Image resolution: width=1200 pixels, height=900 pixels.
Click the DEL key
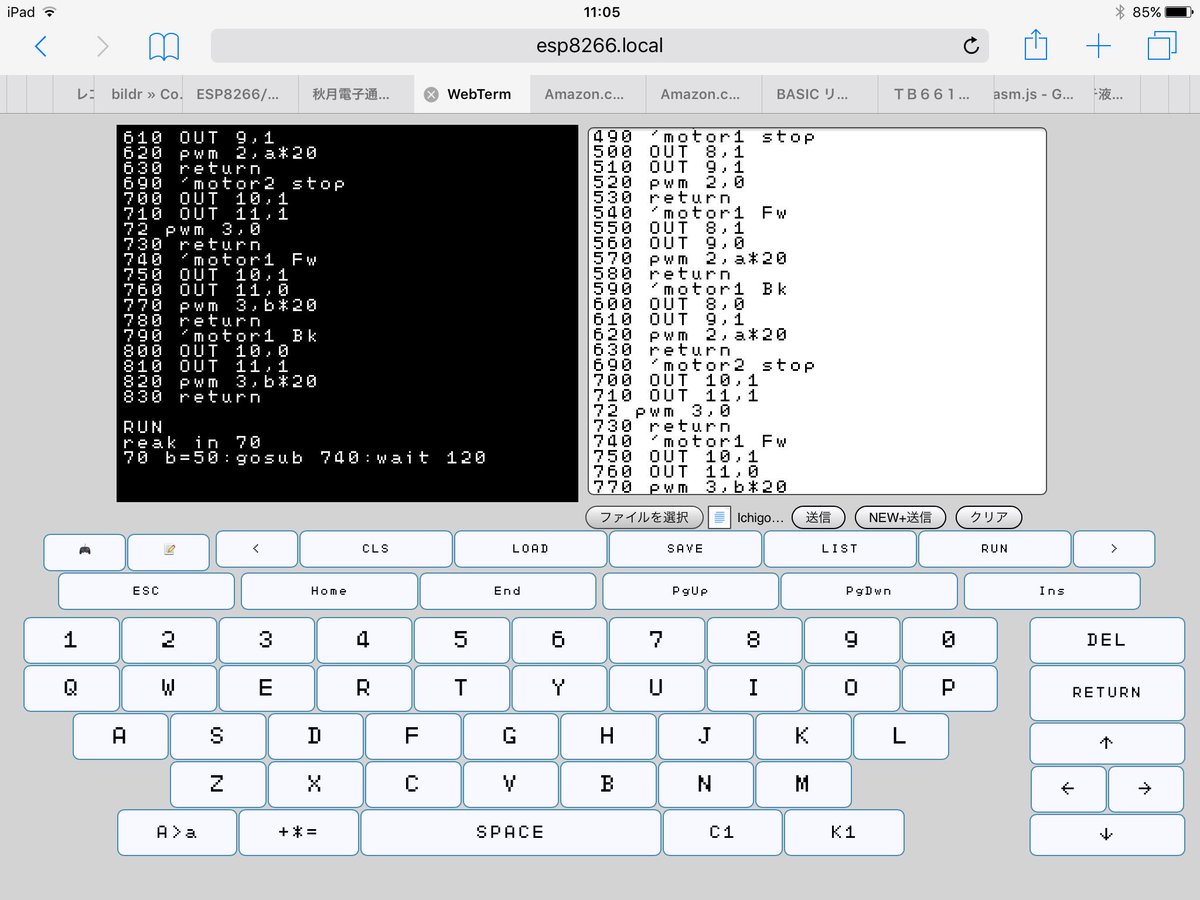point(1106,640)
